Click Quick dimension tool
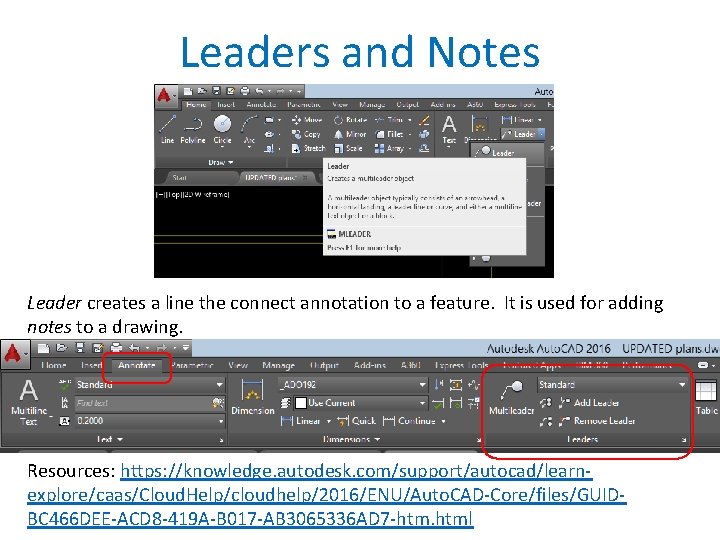This screenshot has width=720, height=540. [356, 421]
